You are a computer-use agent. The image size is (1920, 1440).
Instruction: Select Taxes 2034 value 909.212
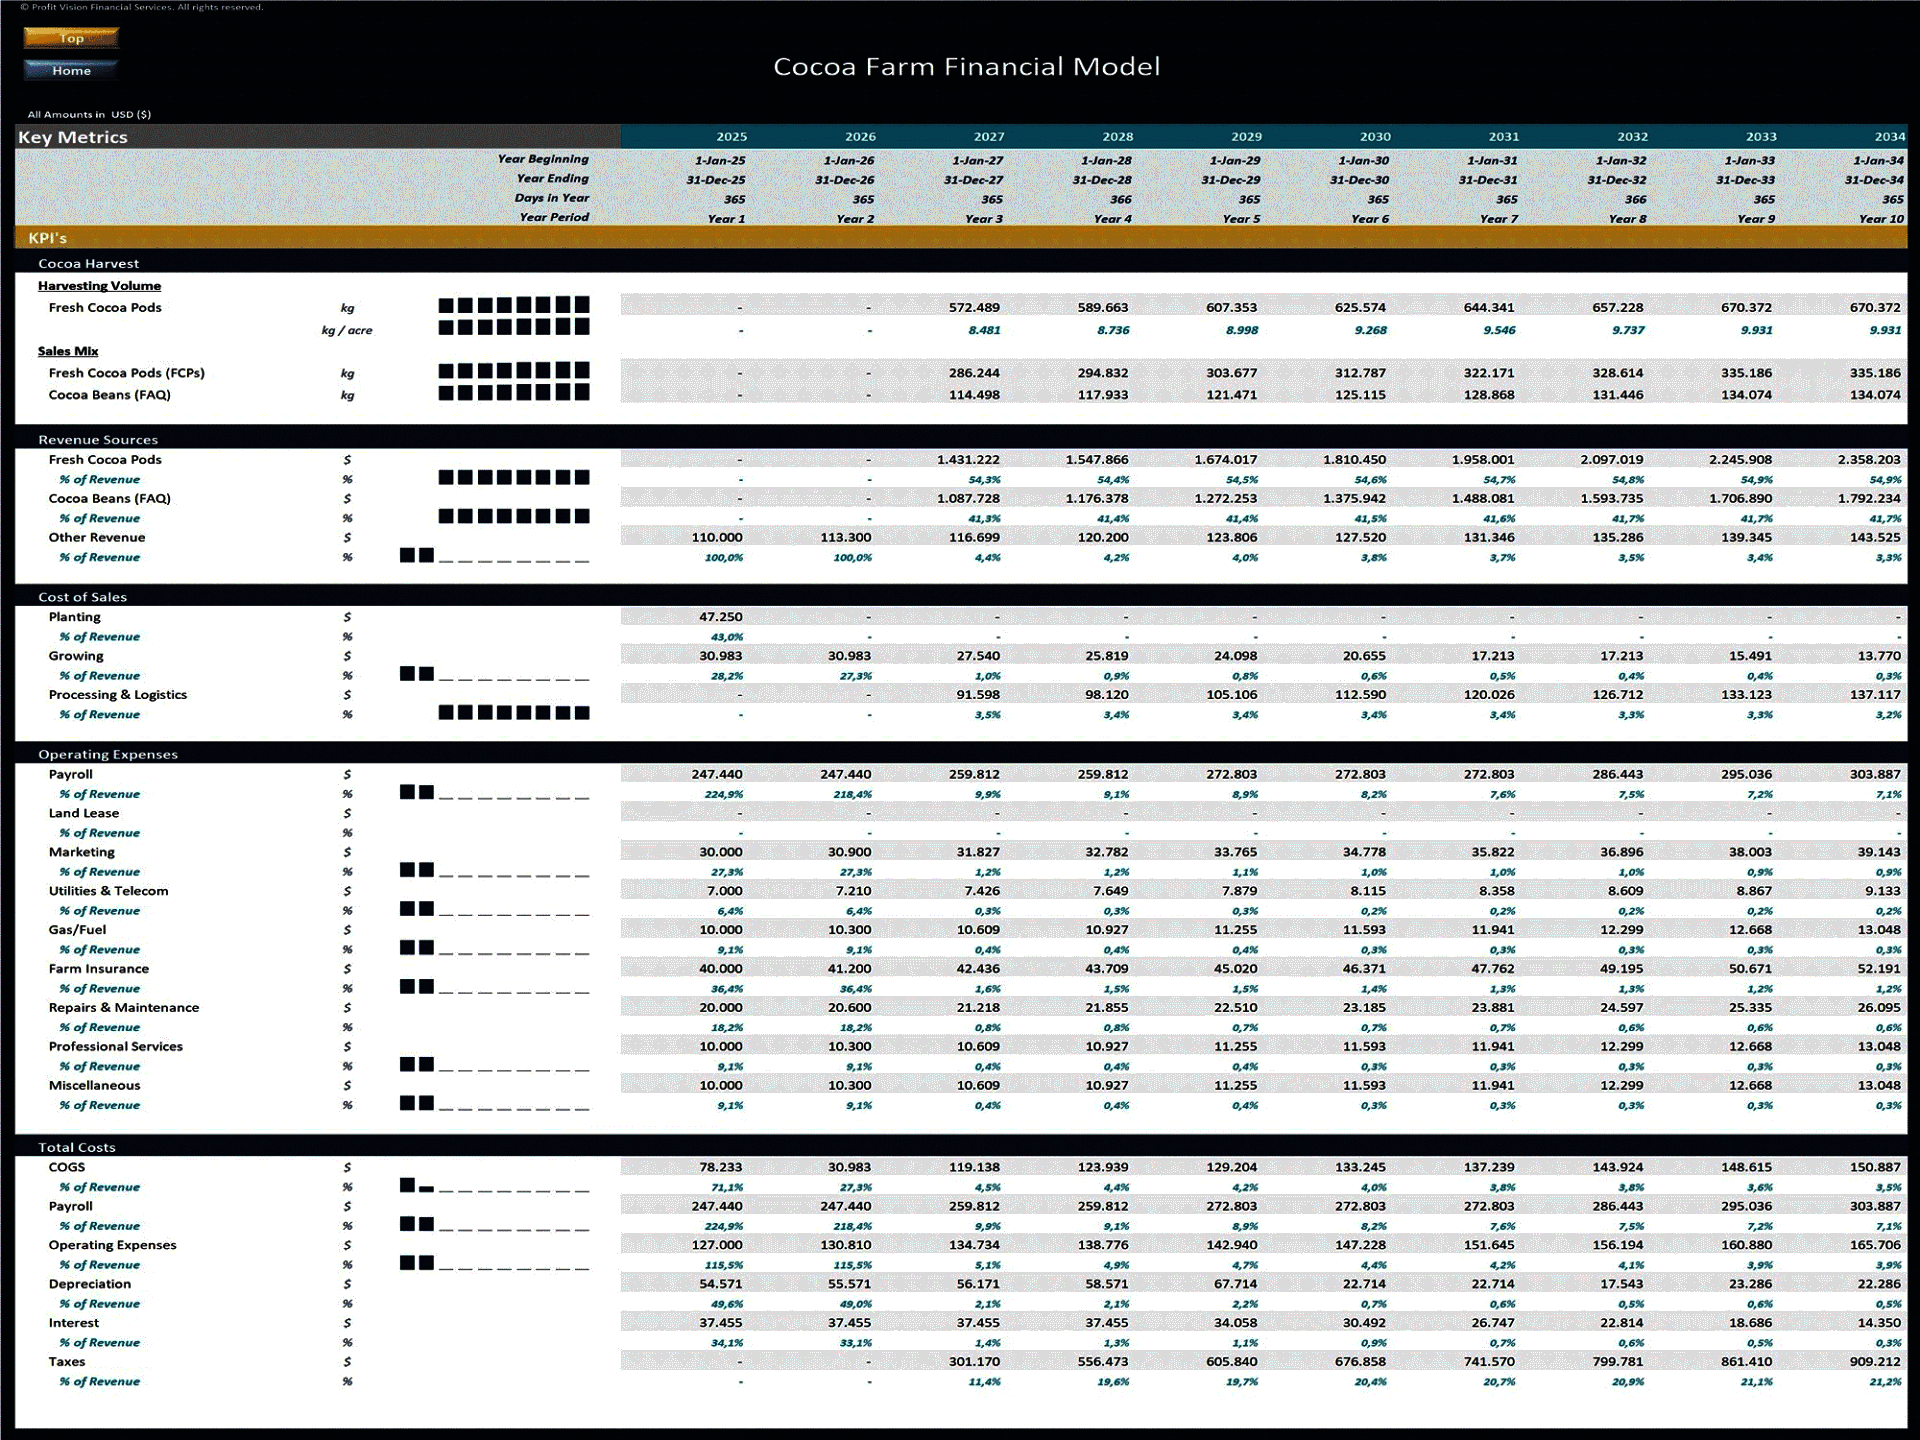point(1875,1362)
